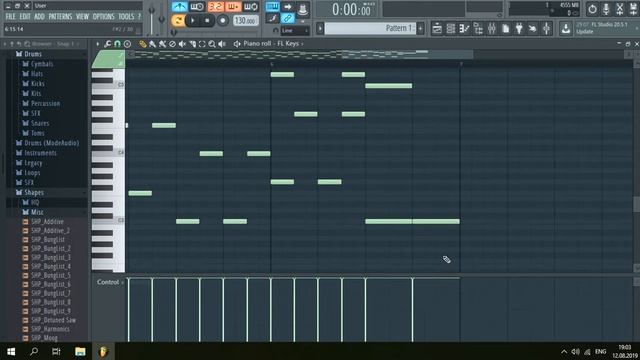Show hidden icons in Windows system tray
Viewport: 640px width, 360px height.
(564, 351)
